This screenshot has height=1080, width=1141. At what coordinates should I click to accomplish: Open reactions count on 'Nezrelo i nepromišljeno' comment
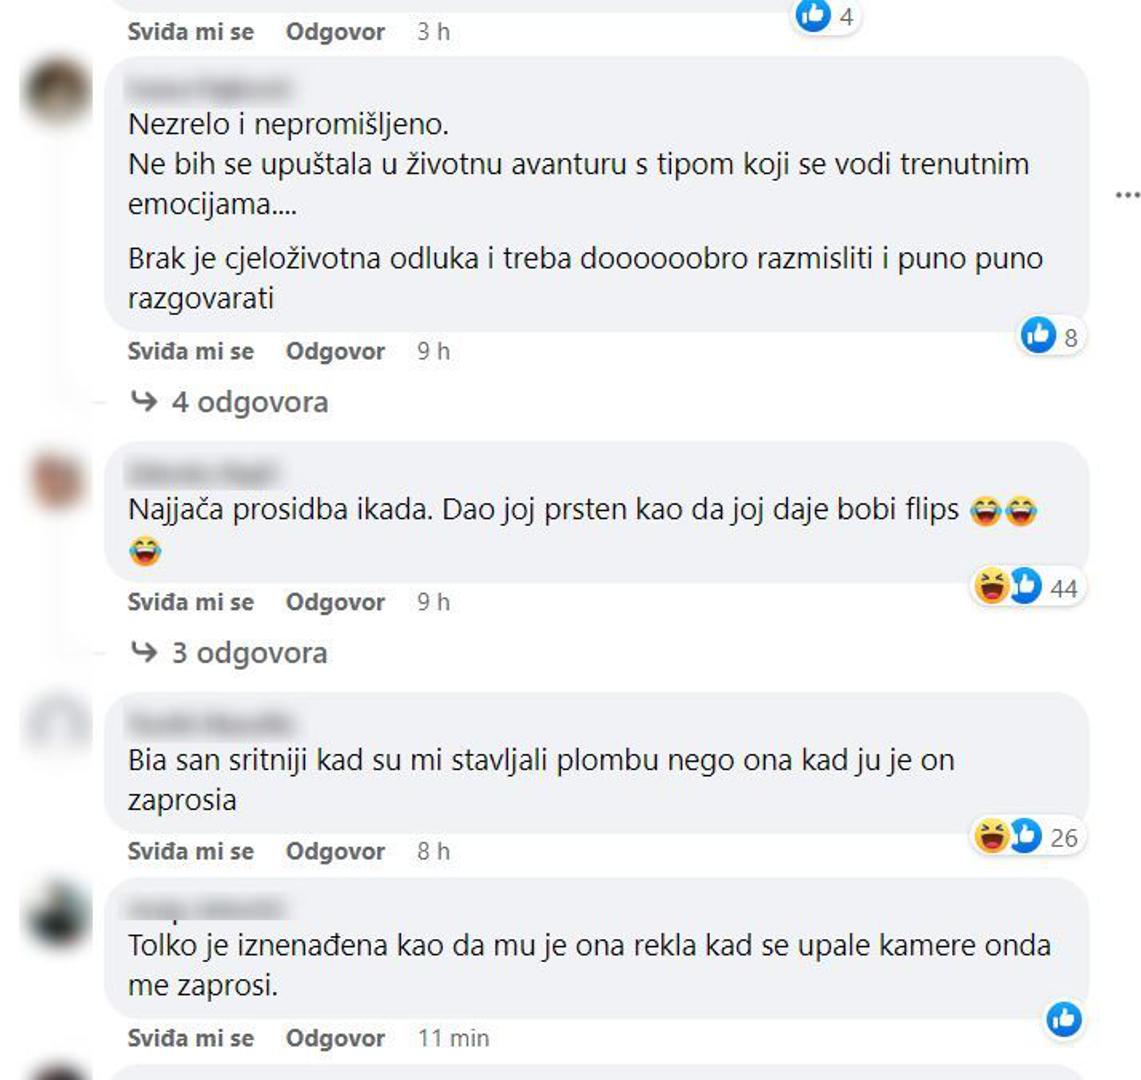click(x=1051, y=336)
